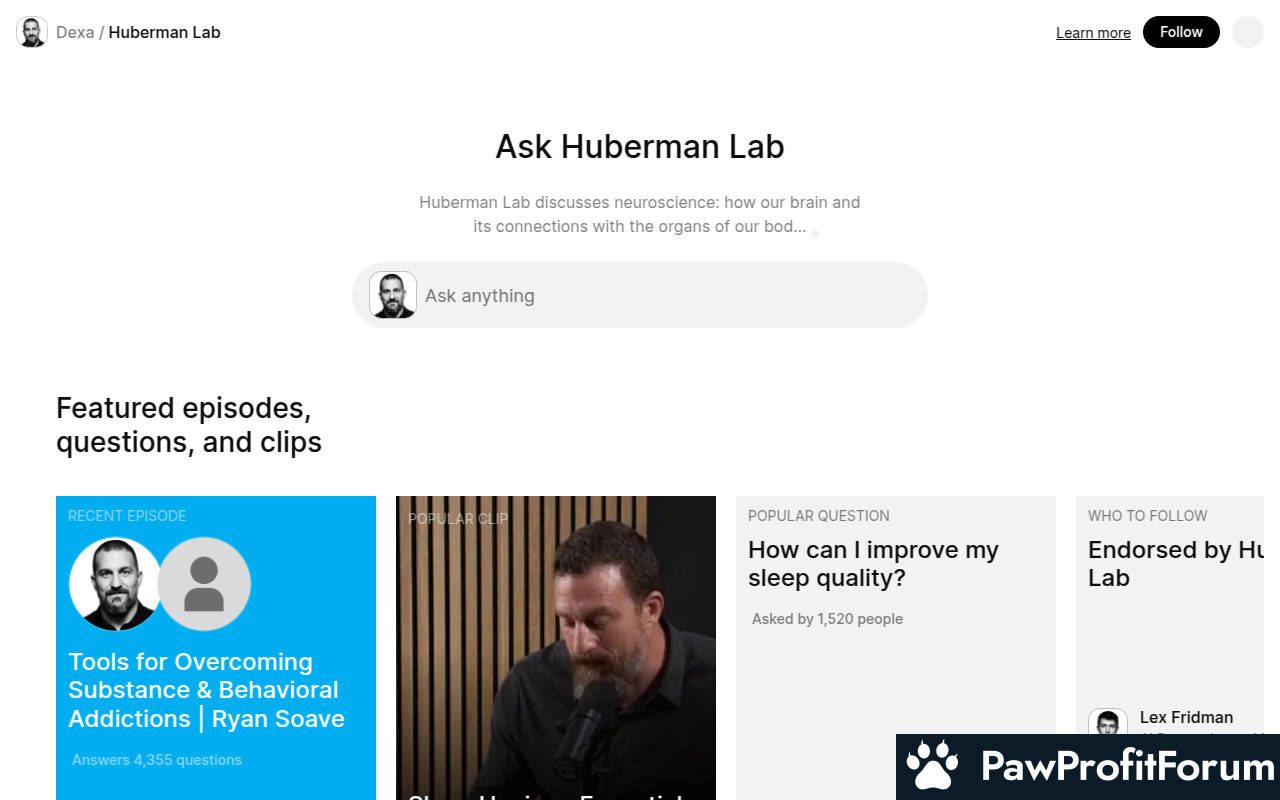Select Lex Fridman's name link
The width and height of the screenshot is (1280, 800).
(x=1186, y=717)
